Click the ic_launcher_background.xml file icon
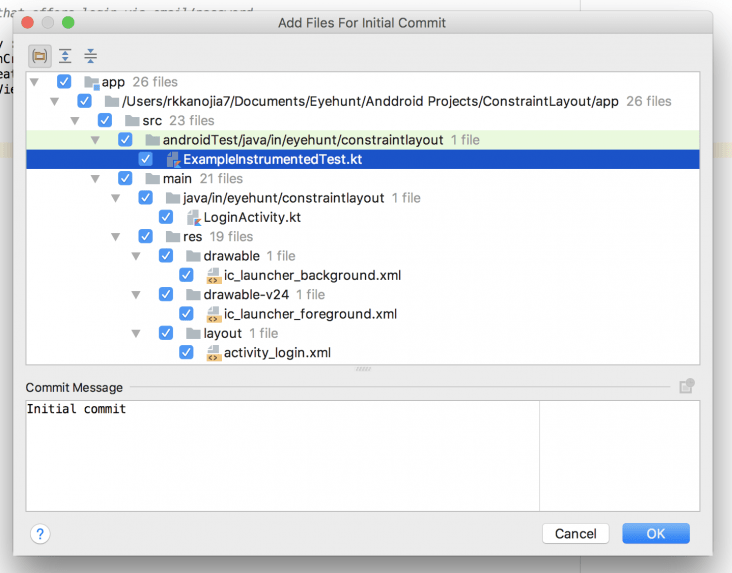The width and height of the screenshot is (732, 573). 214,276
